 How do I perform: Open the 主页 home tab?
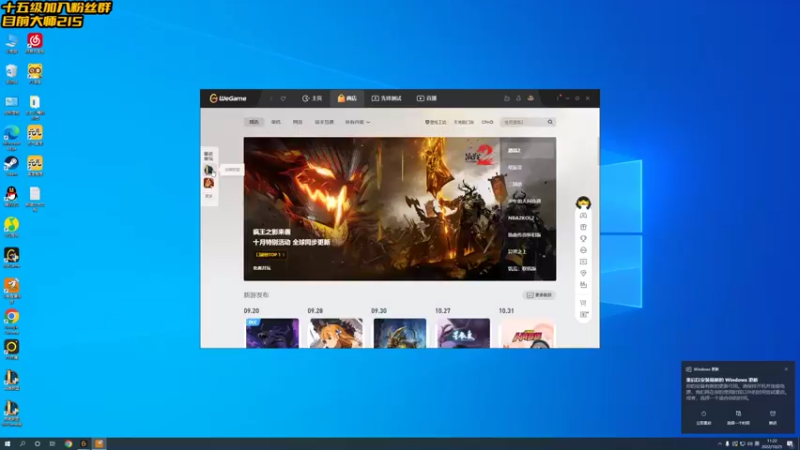click(x=312, y=98)
